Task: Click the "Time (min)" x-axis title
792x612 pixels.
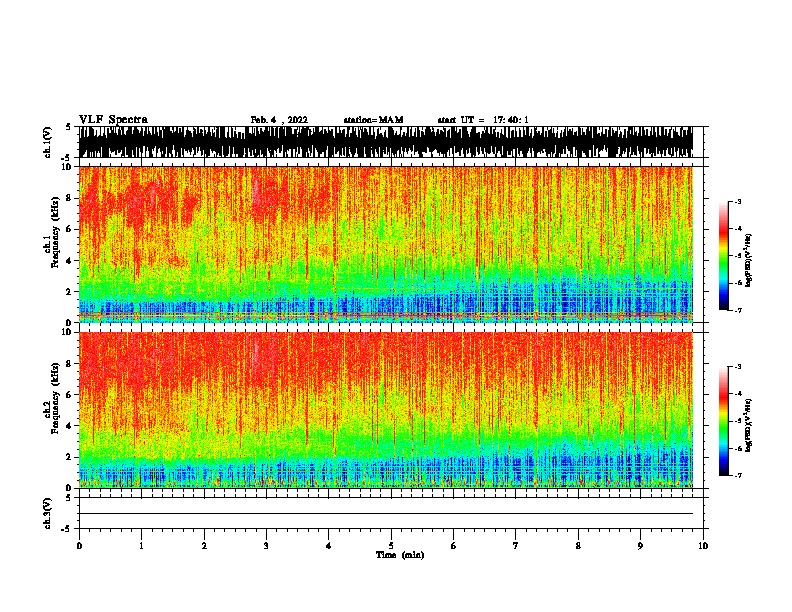Action: (x=400, y=555)
